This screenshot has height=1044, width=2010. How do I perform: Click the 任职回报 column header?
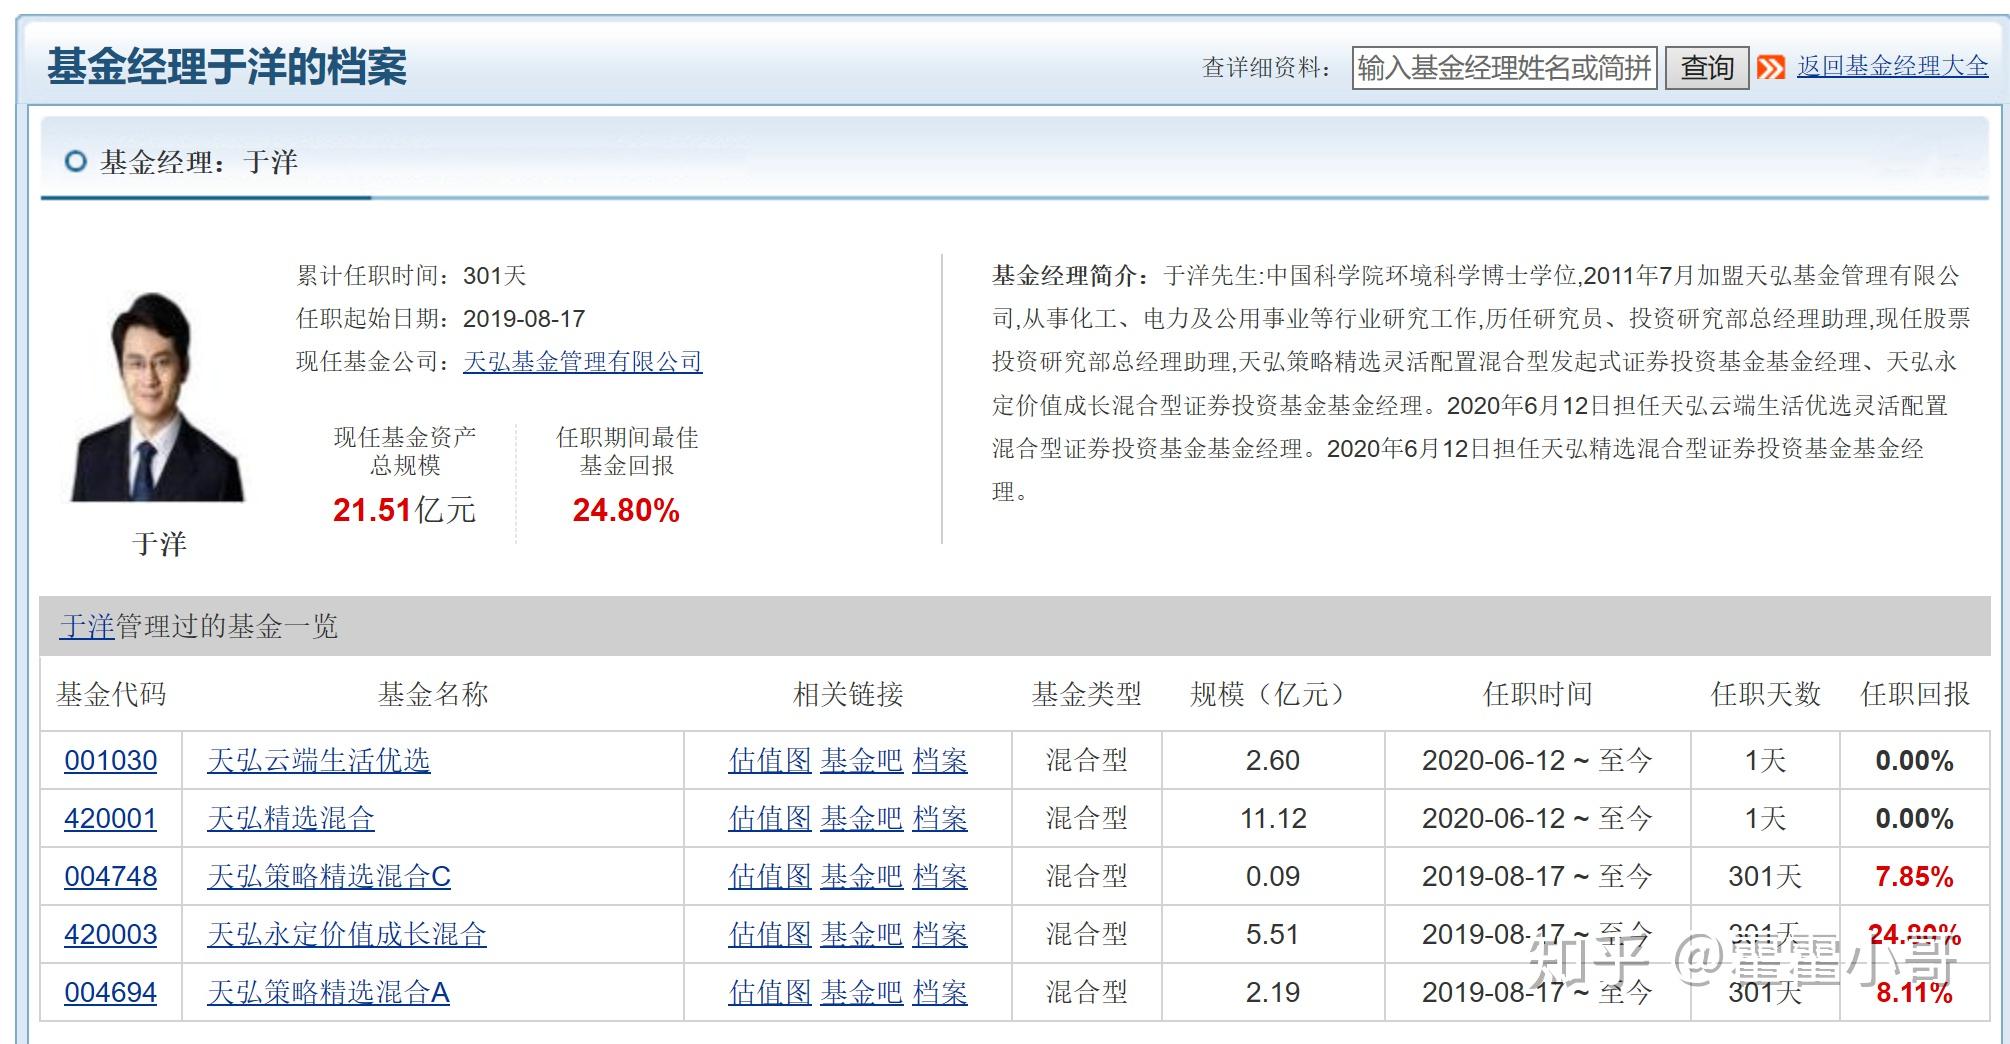point(1915,695)
